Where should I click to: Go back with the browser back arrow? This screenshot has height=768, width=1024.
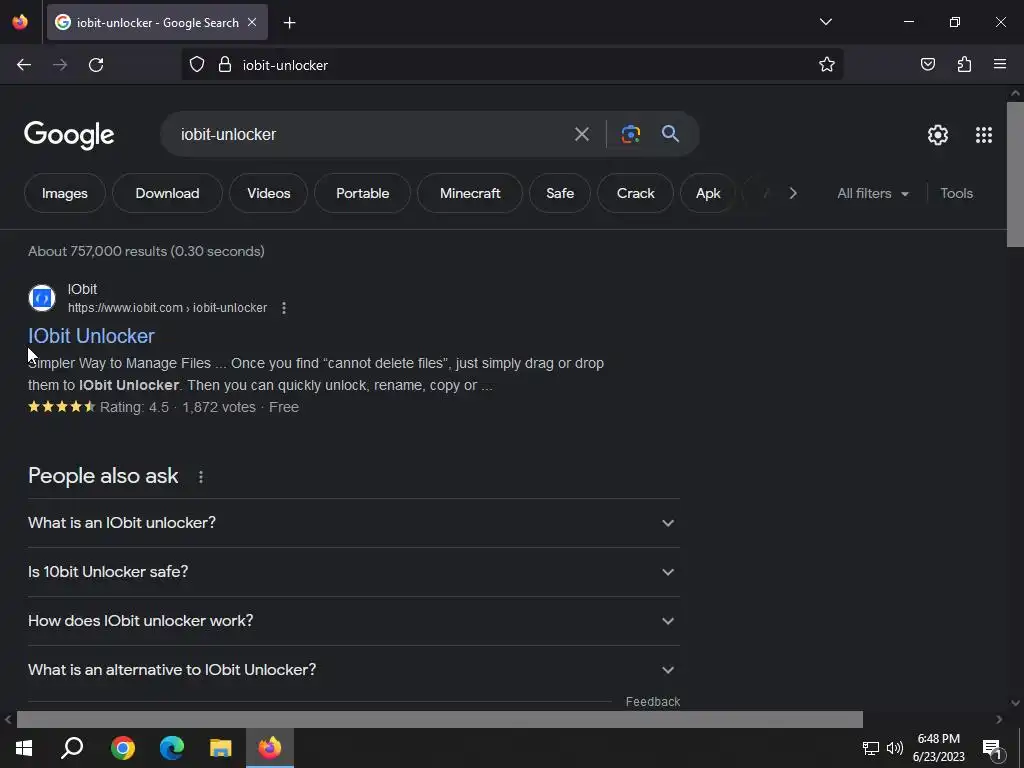pos(24,65)
